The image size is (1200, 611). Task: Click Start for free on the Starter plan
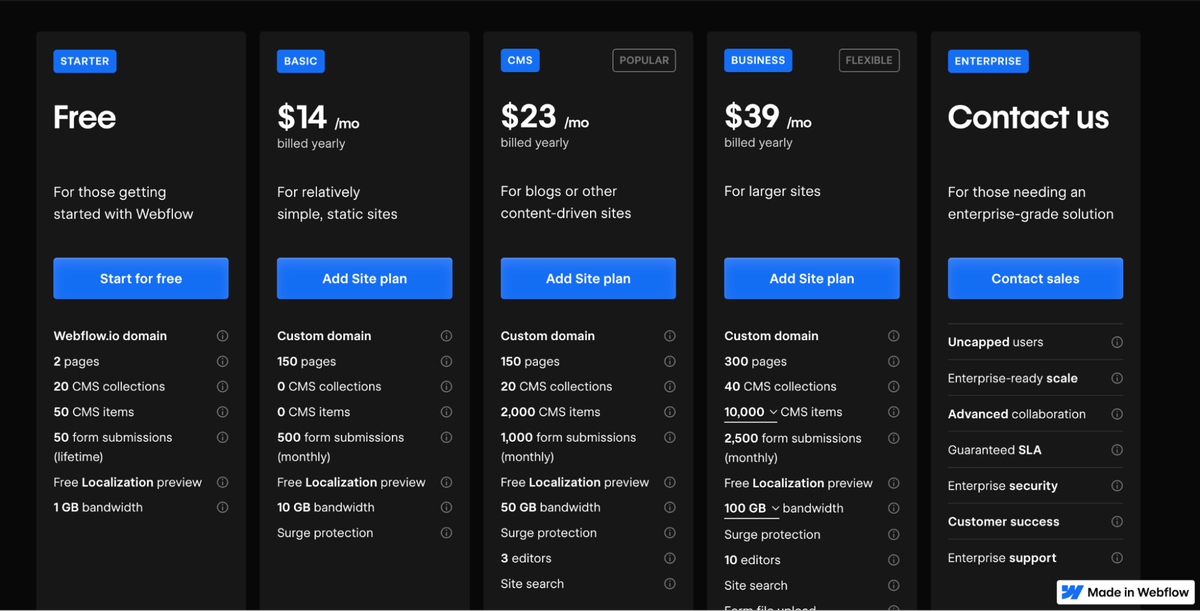click(x=140, y=278)
